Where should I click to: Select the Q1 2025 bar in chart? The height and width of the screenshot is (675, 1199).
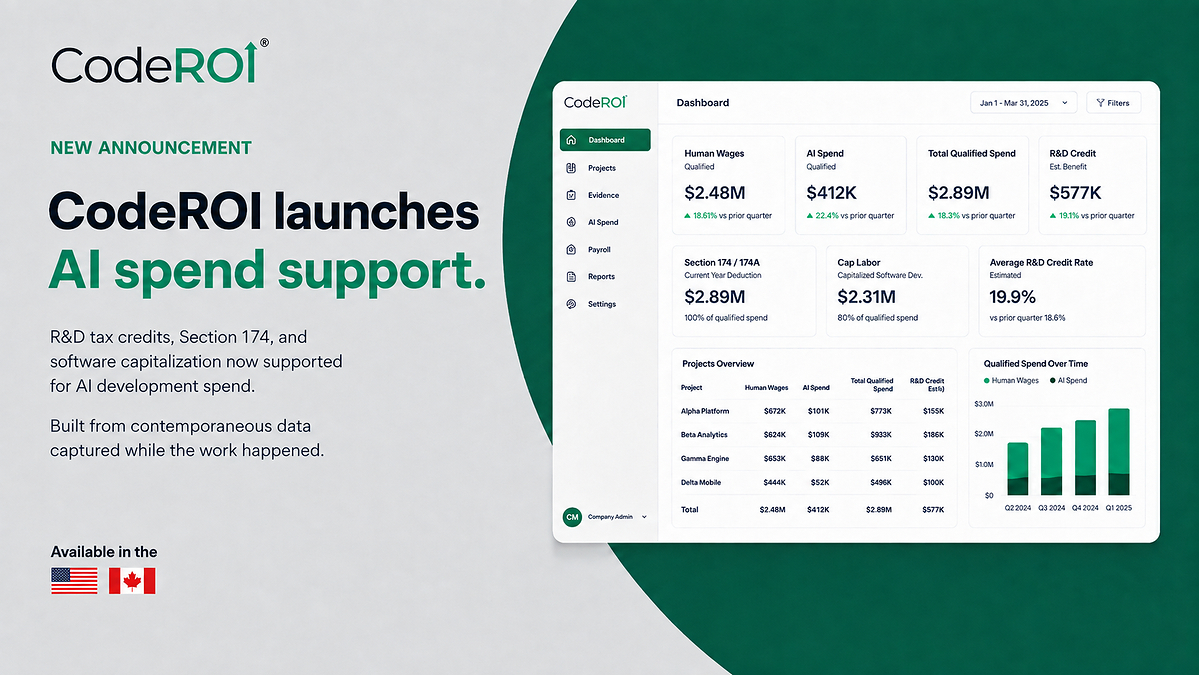(1119, 451)
